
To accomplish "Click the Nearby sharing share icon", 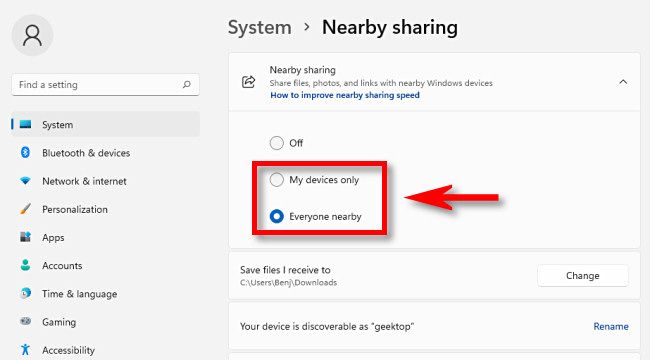I will pos(248,82).
